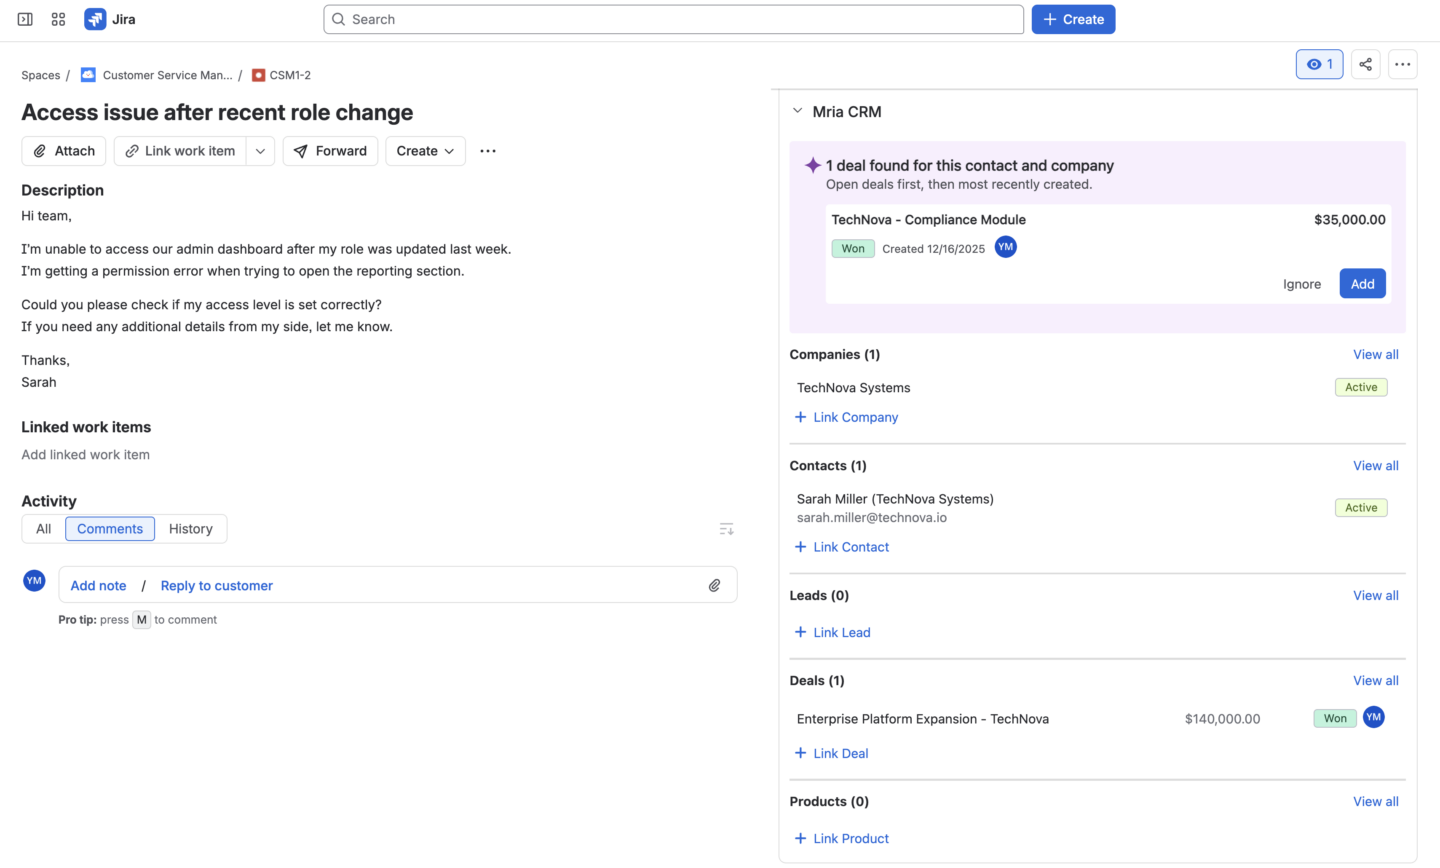Viewport: 1440px width, 868px height.
Task: View all Contacts
Action: (x=1376, y=465)
